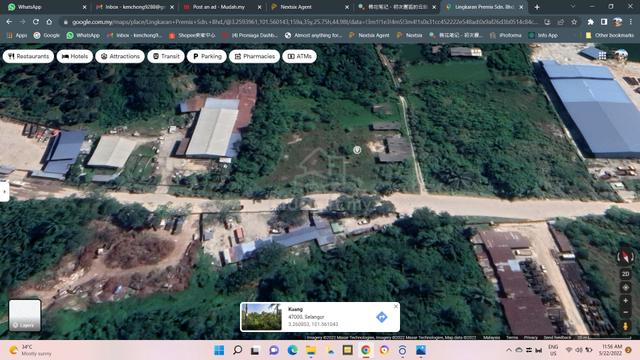Select the Street View pegman
Image resolution: width=640 pixels, height=360 pixels.
[x=625, y=326]
